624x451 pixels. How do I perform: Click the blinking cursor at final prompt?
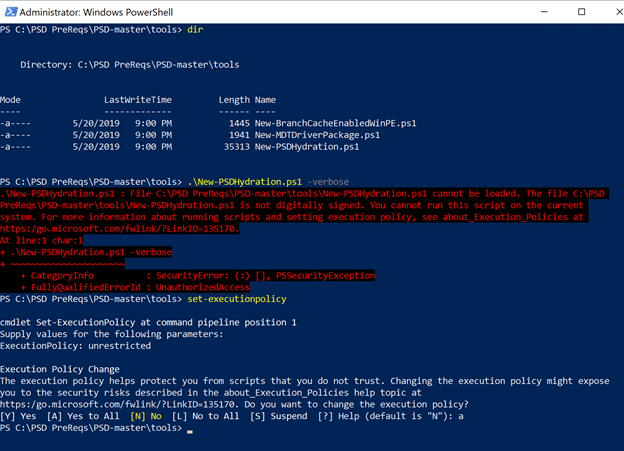190,431
